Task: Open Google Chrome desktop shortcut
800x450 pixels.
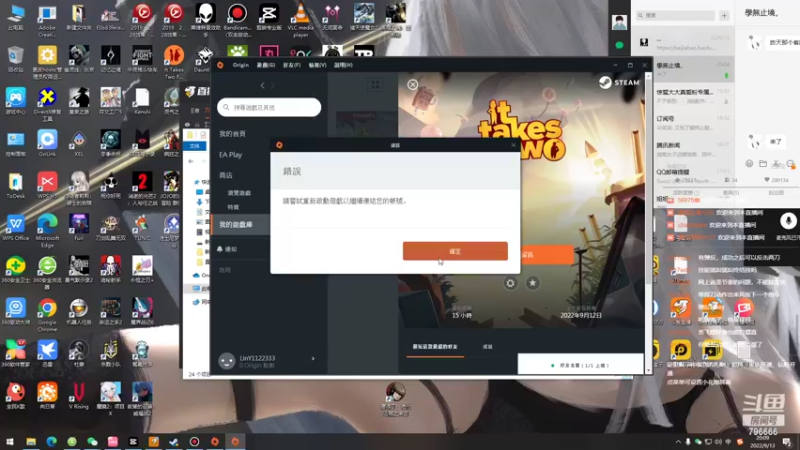Action: pos(47,315)
